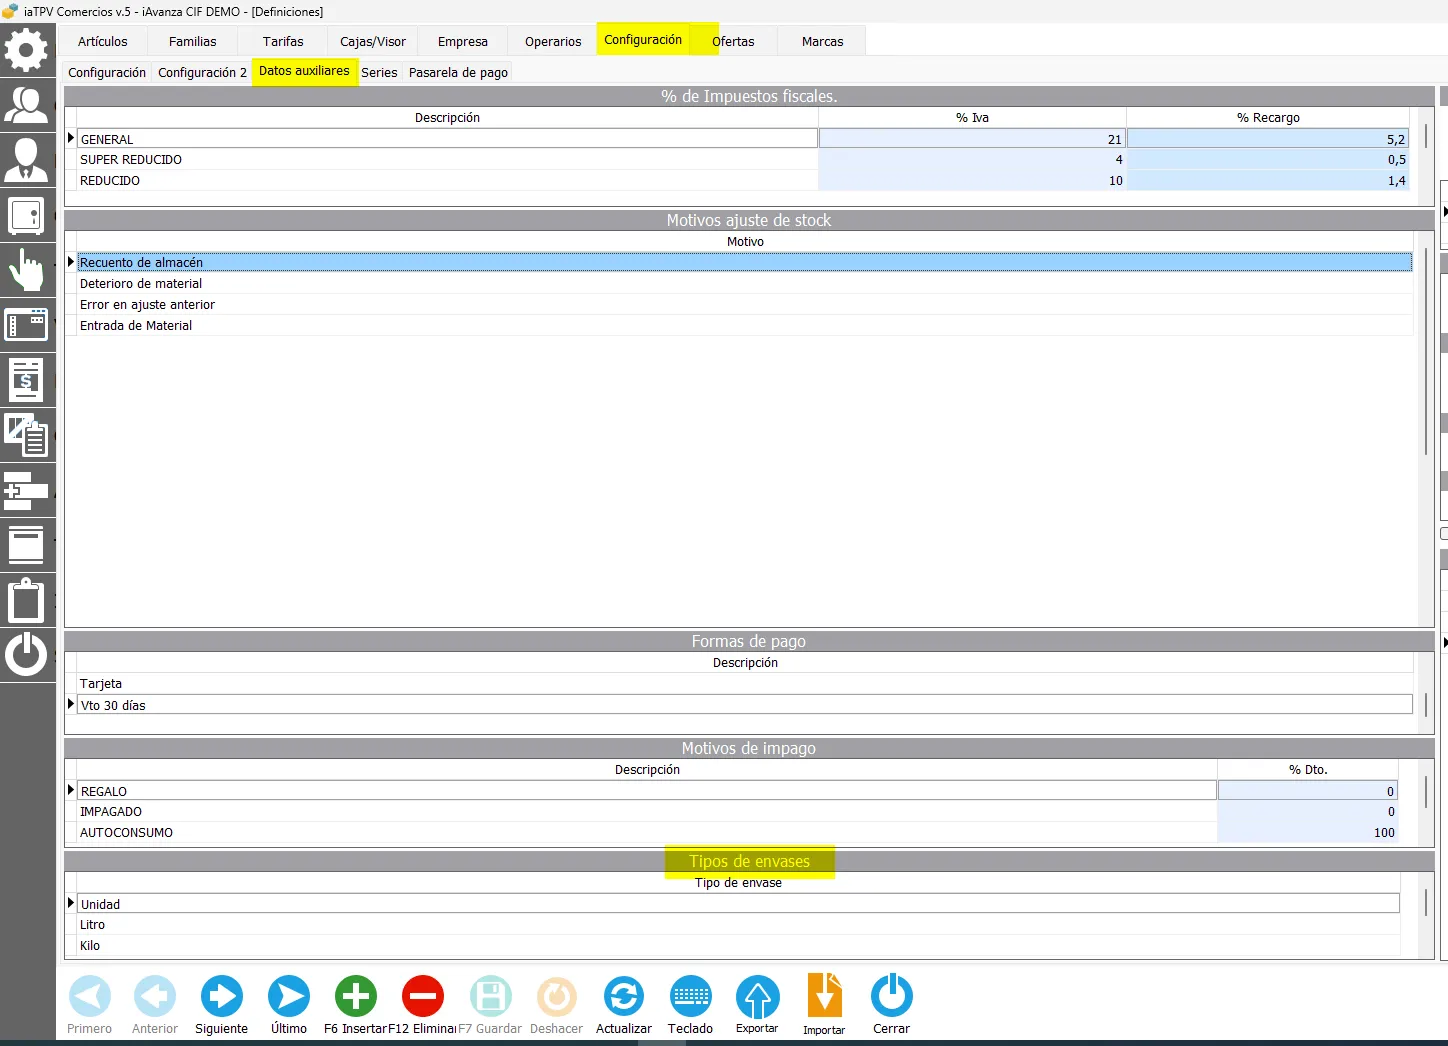
Task: Select the SUPER REDUCIDO tax row
Action: click(x=742, y=160)
